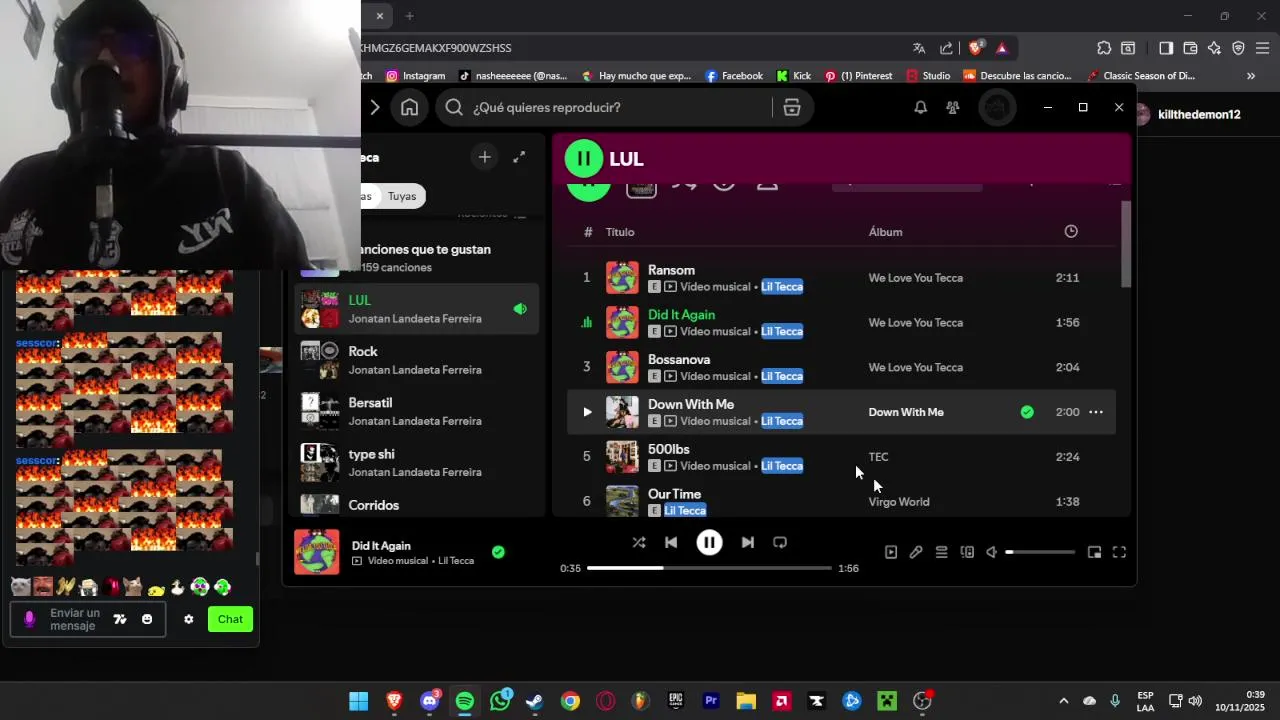Select the Ransom track title
Screen dimensions: 1280x720
tap(671, 270)
